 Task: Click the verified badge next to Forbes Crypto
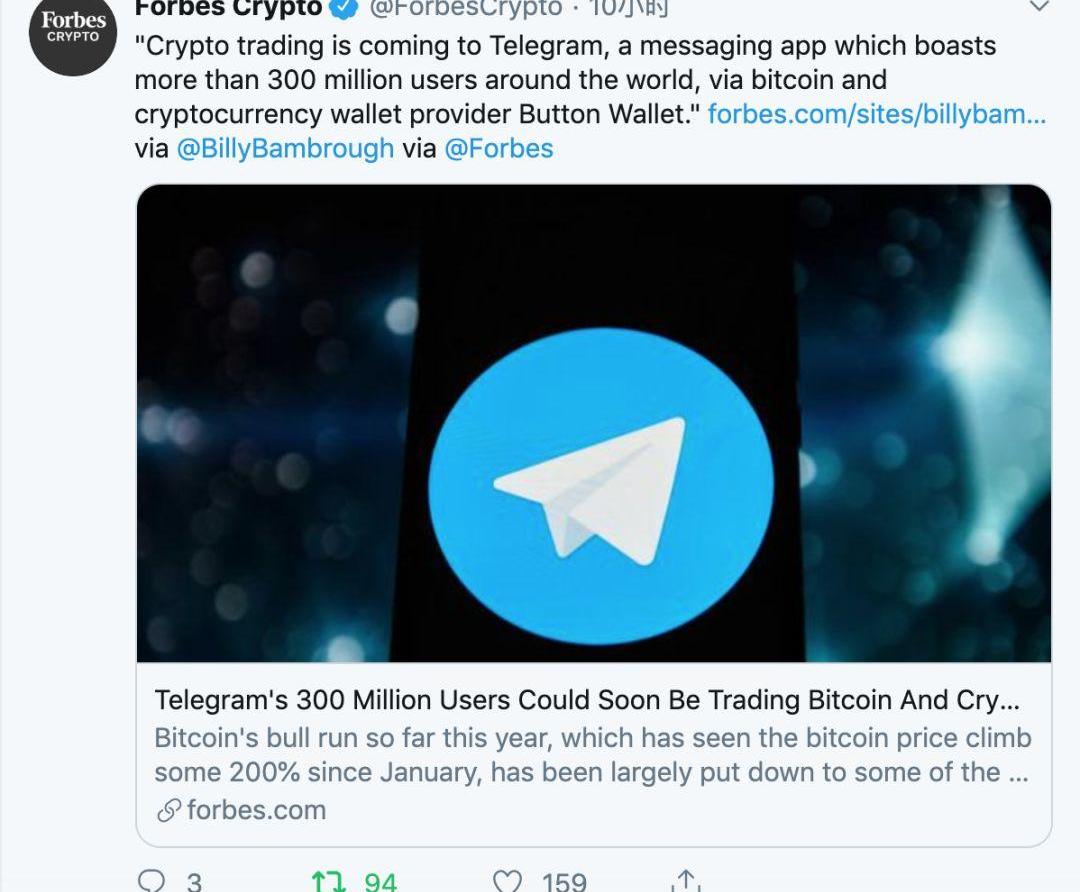point(345,7)
